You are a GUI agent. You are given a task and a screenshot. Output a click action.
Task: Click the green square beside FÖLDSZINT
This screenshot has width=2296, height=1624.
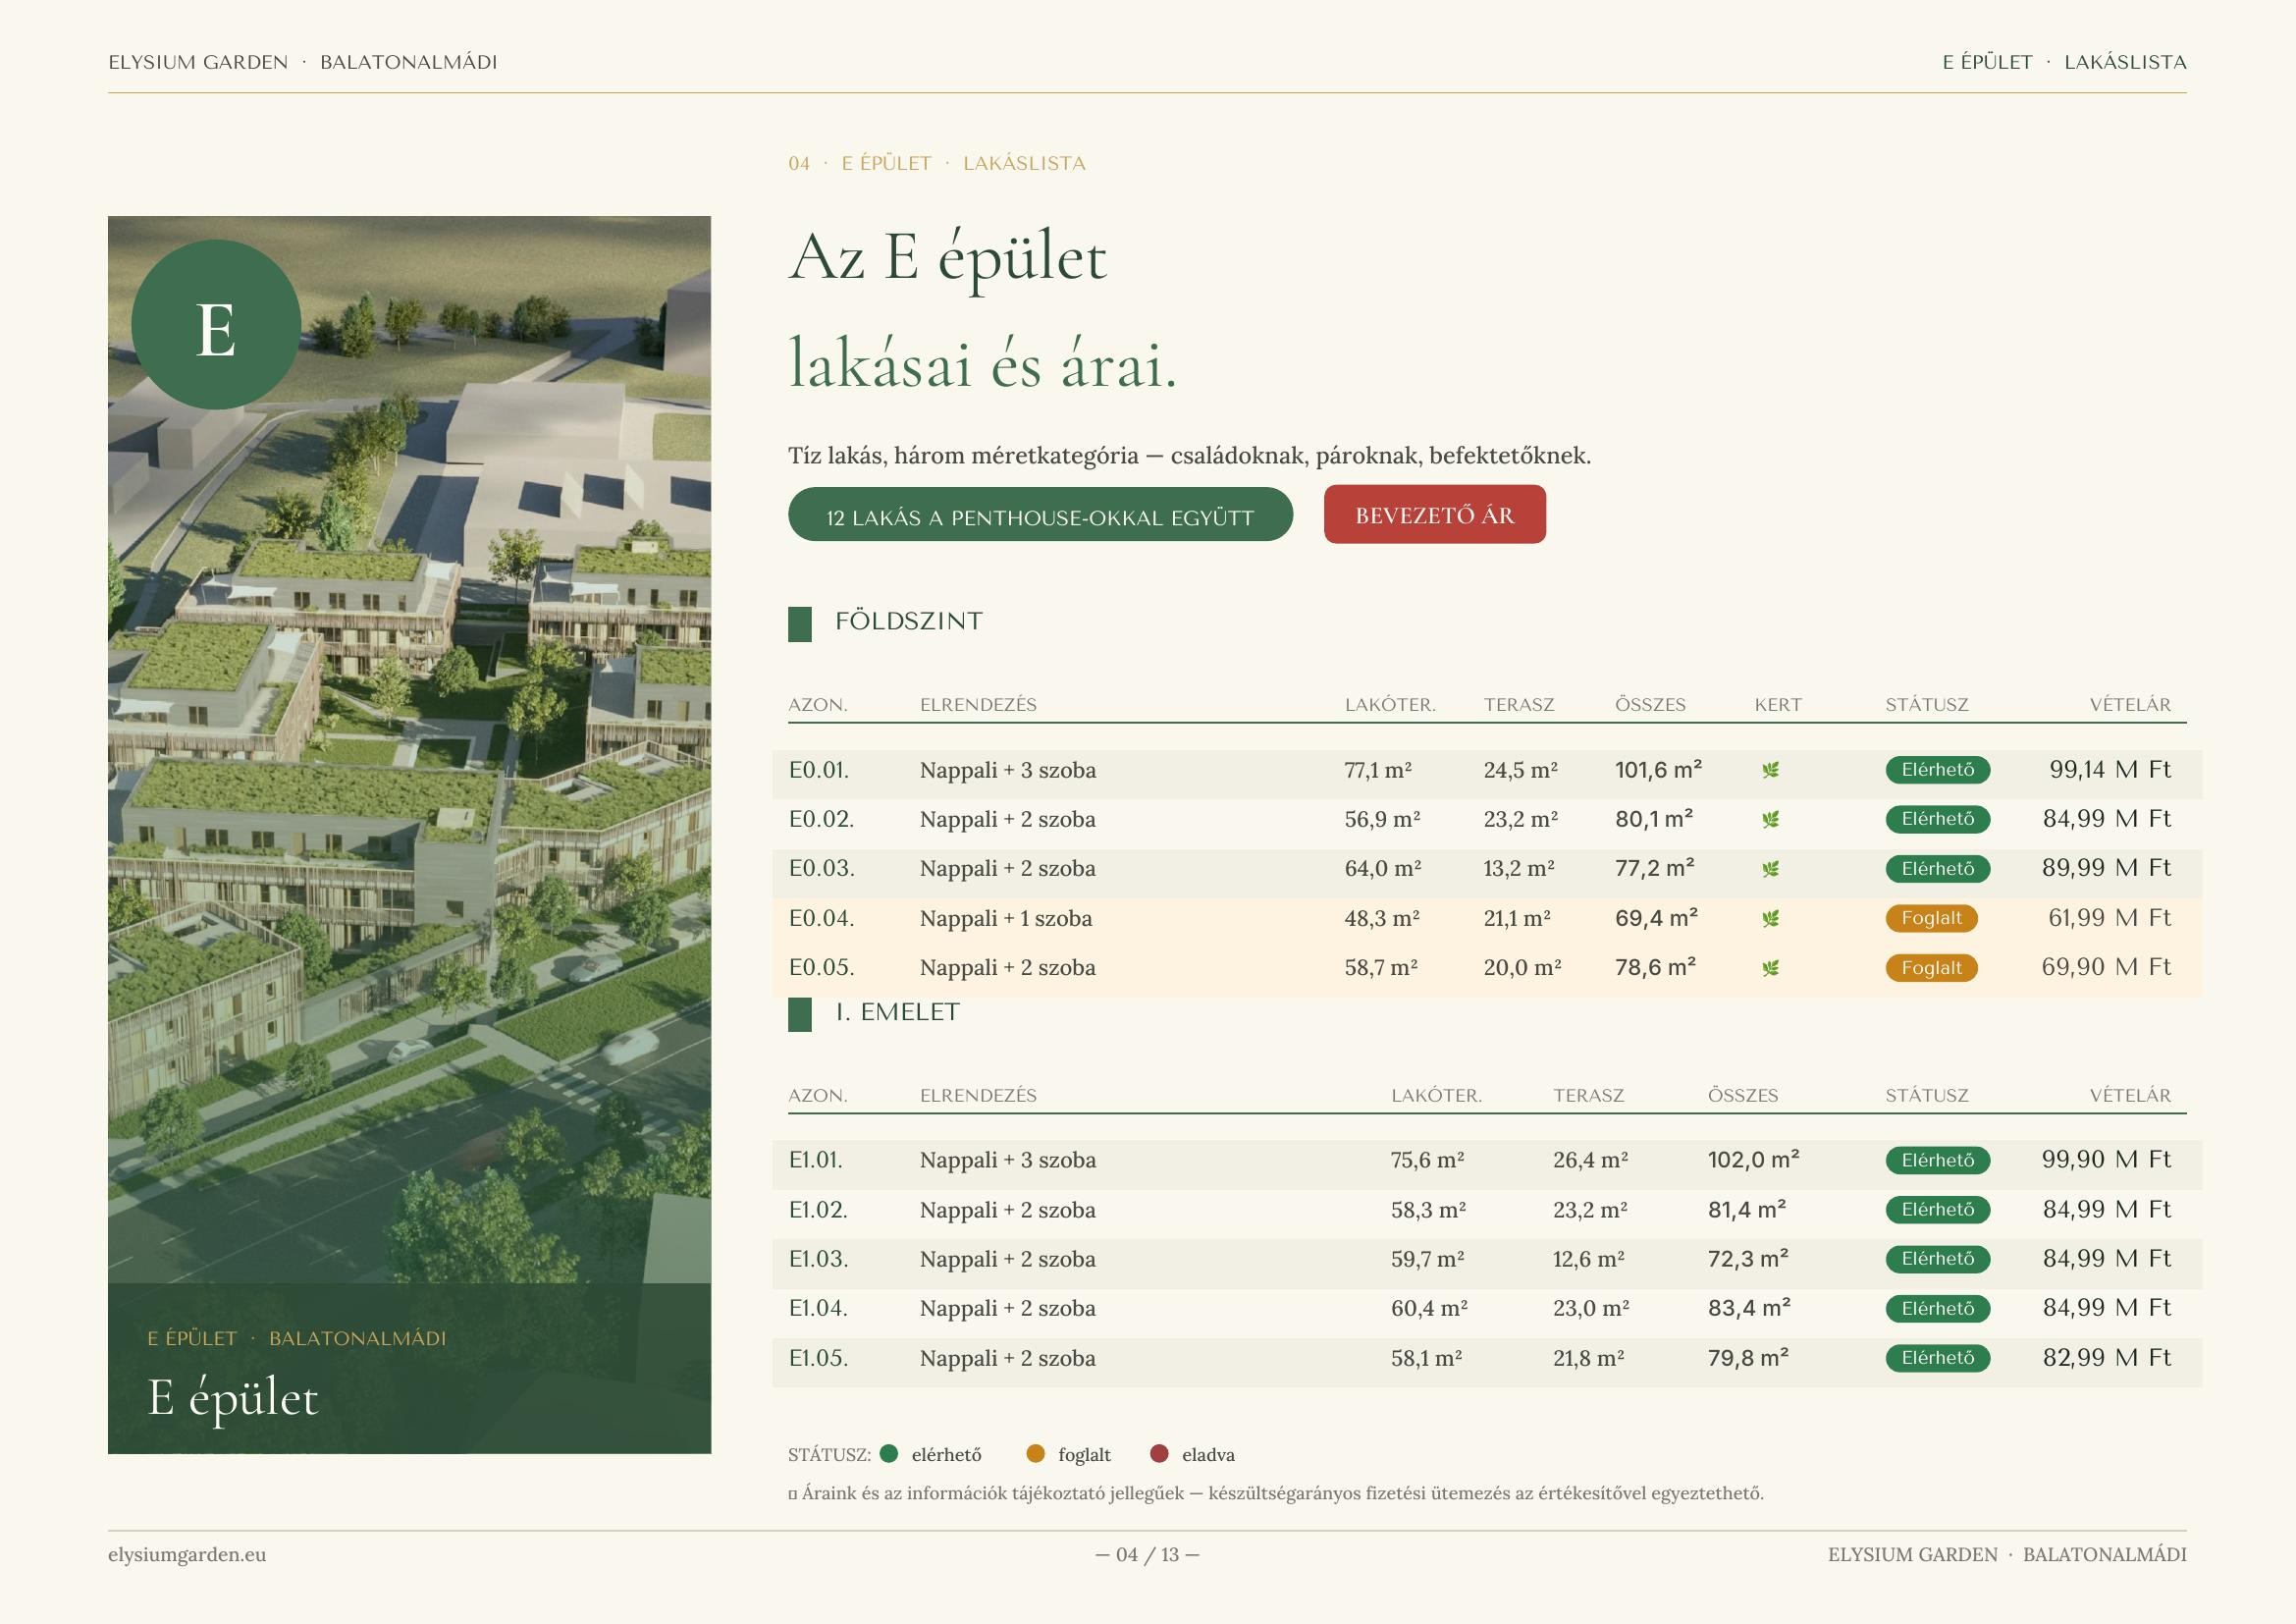pos(800,624)
